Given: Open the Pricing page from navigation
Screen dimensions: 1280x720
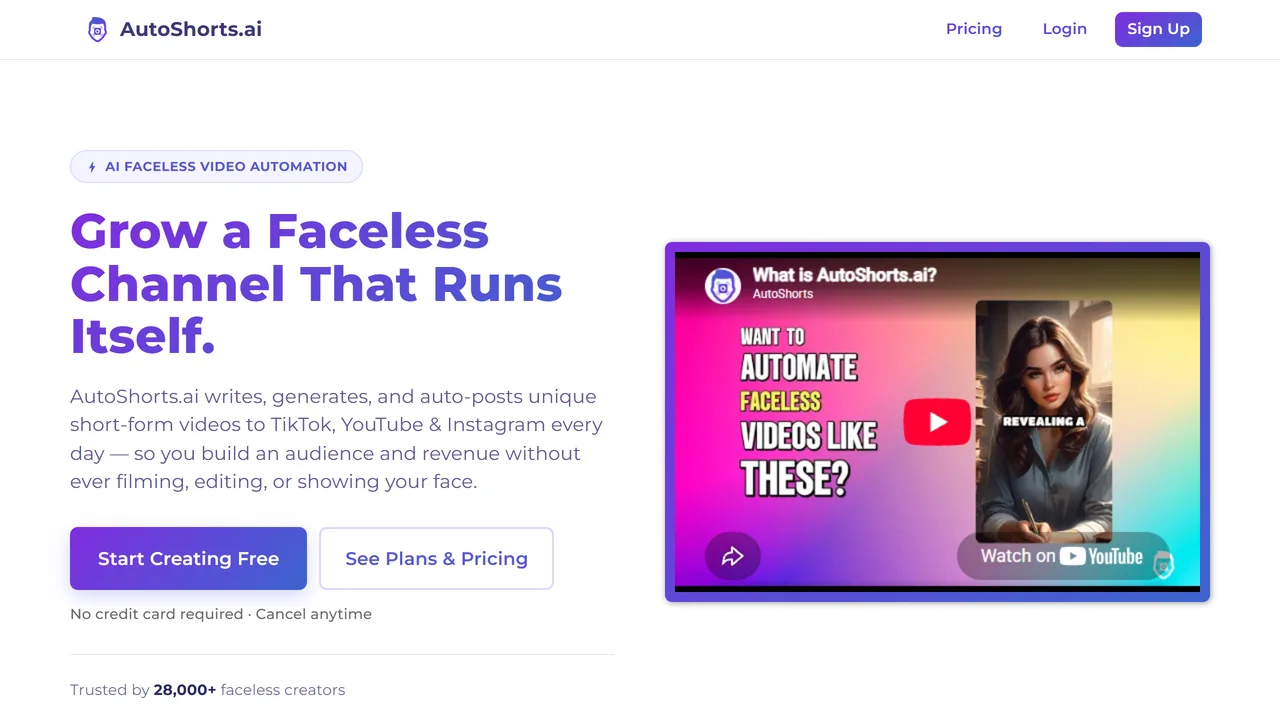Looking at the screenshot, I should tap(974, 29).
